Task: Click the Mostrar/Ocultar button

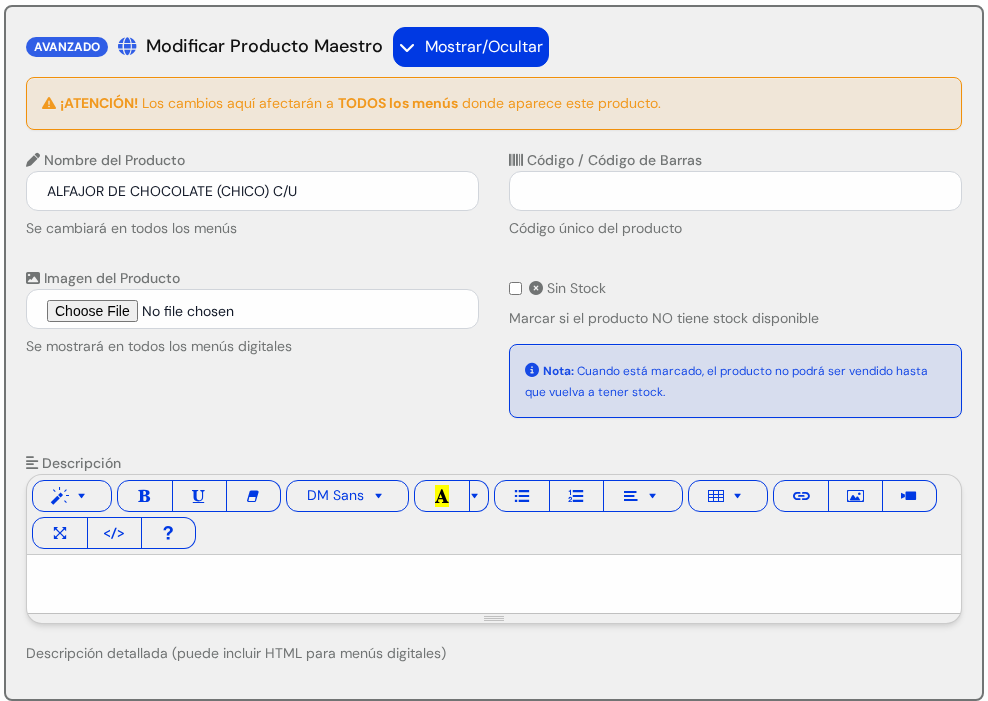Action: click(471, 47)
